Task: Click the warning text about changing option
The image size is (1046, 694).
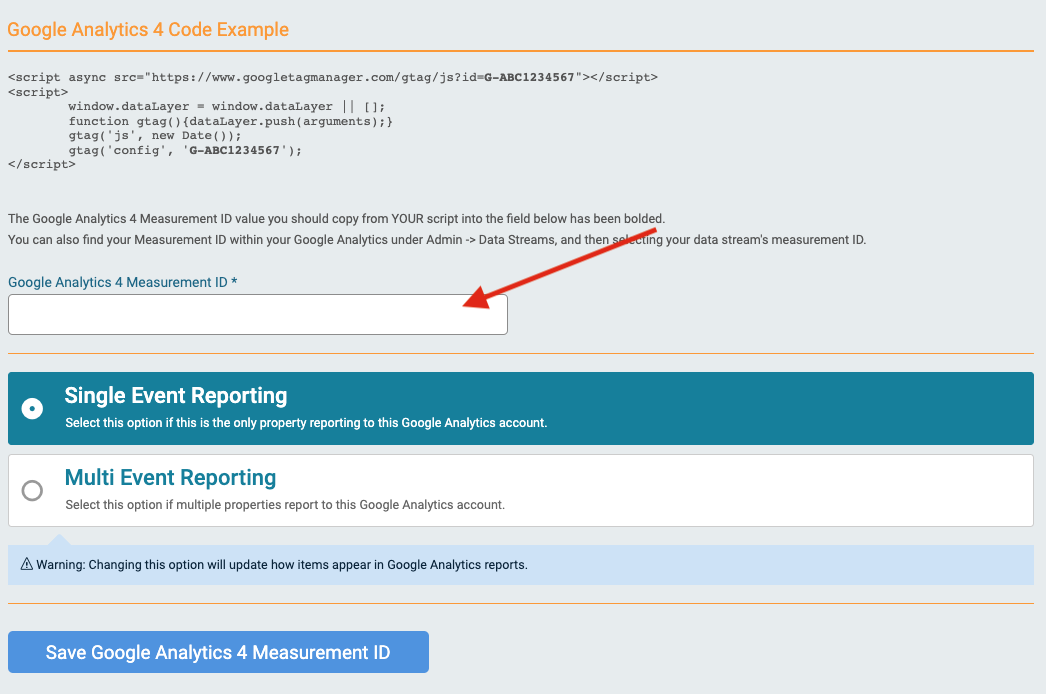Action: pos(282,565)
